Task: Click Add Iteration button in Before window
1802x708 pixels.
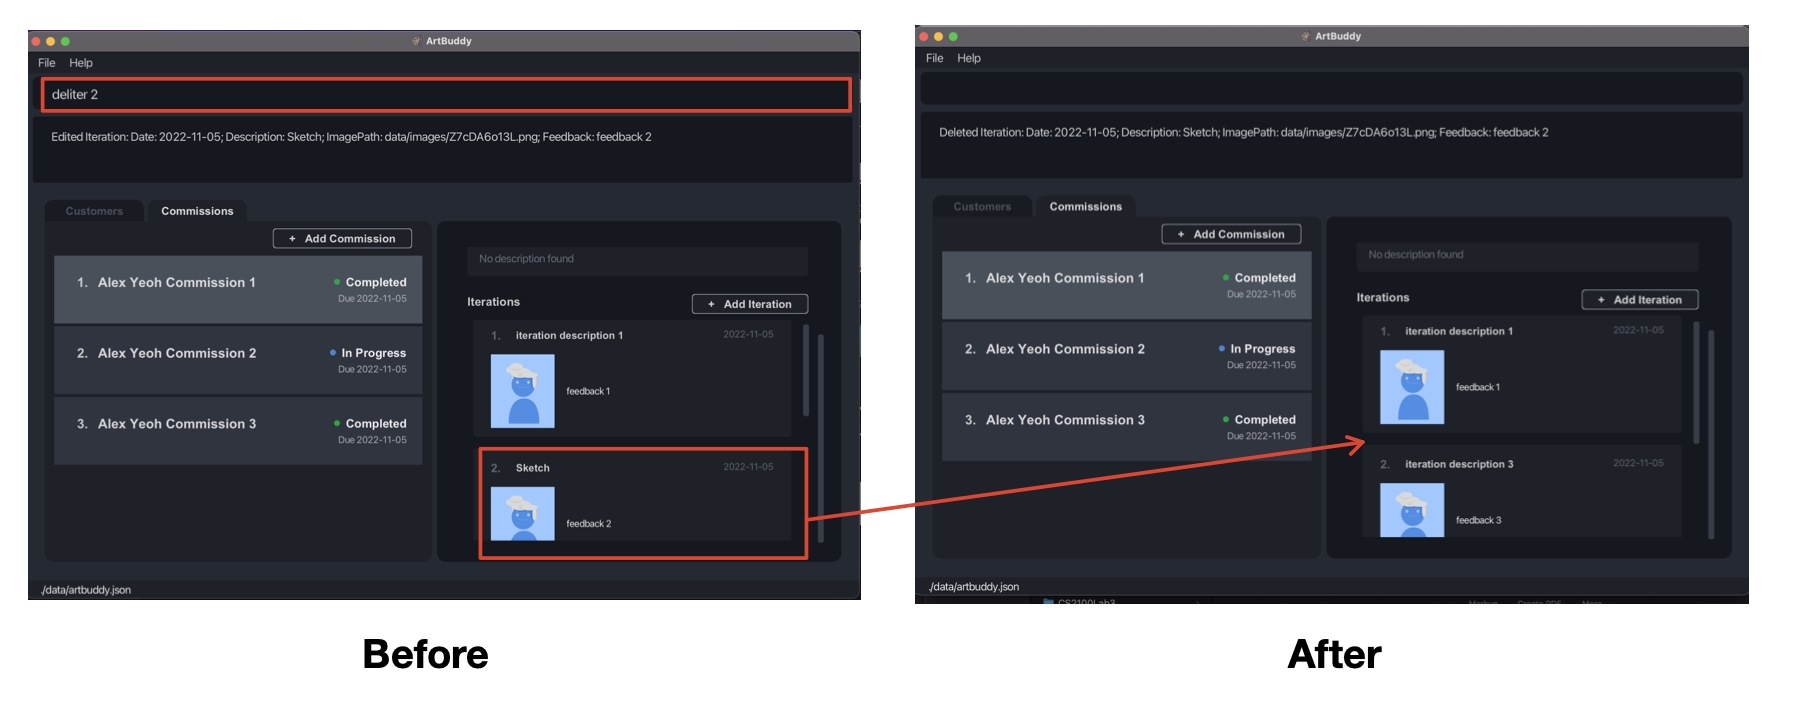Action: pos(750,304)
